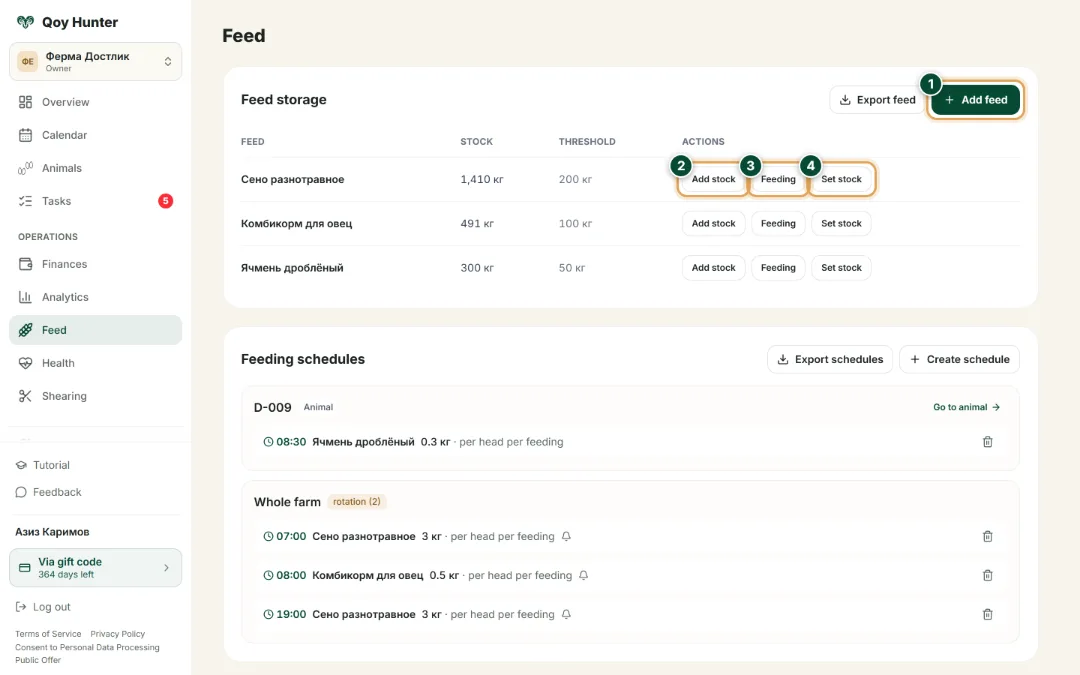Set stock for Комбикорм для овец

point(841,223)
